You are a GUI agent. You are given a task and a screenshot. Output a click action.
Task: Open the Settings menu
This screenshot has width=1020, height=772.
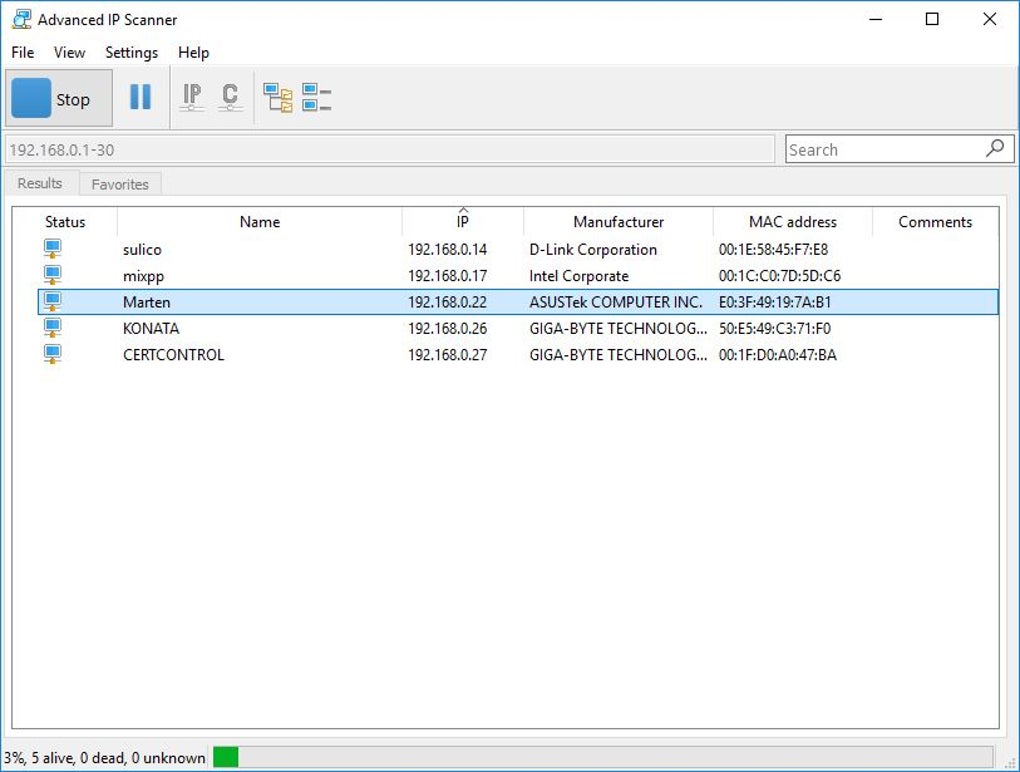click(131, 53)
